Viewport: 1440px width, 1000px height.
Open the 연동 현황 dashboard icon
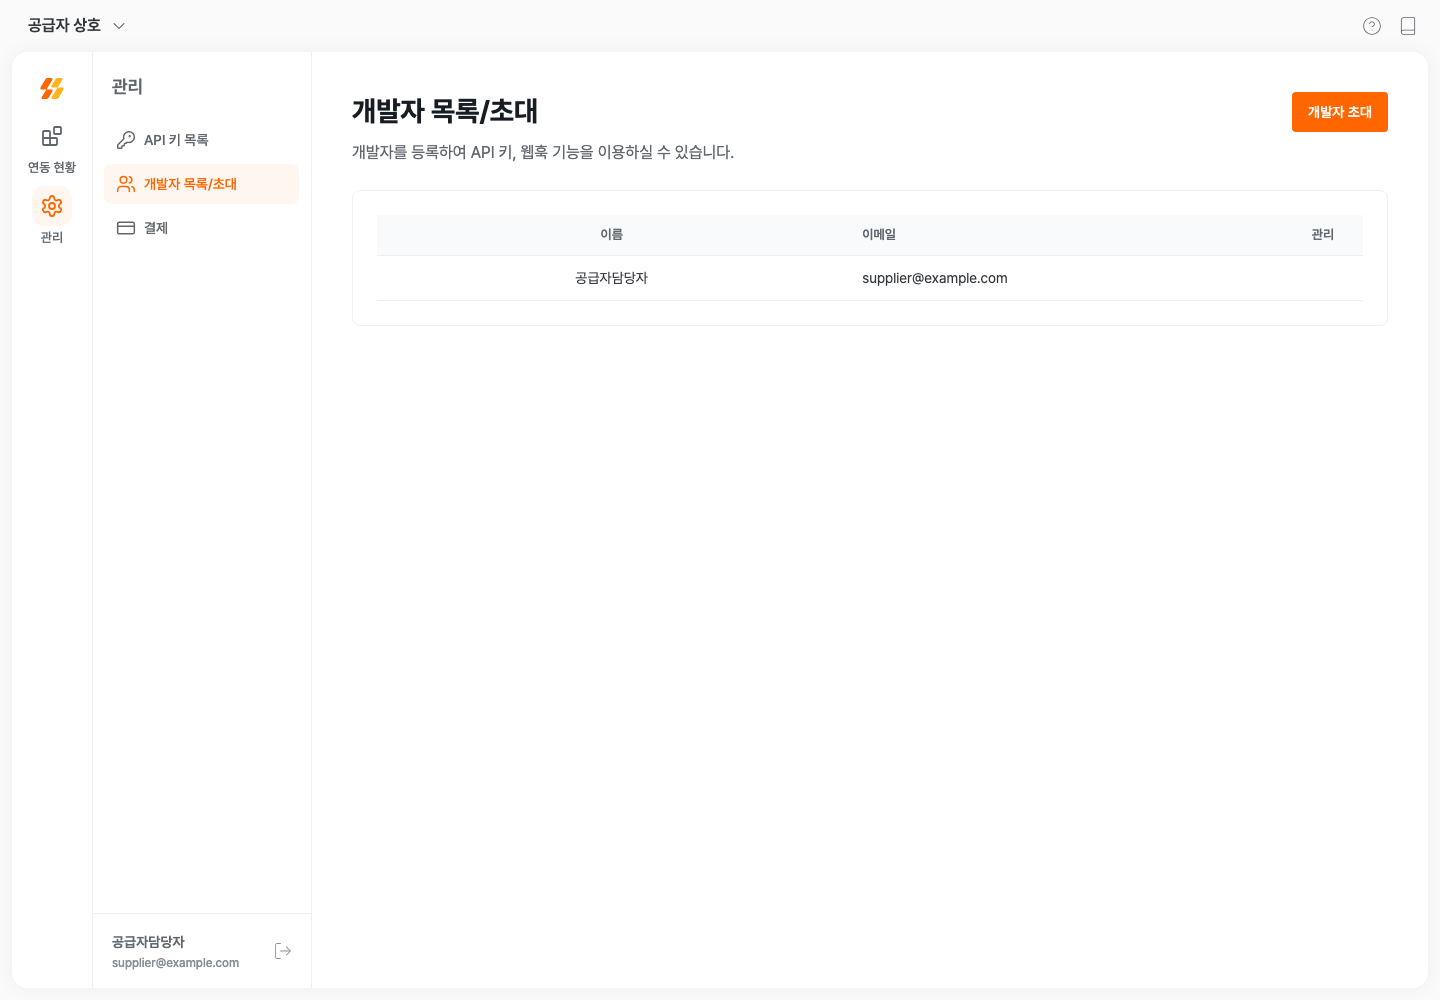[52, 136]
